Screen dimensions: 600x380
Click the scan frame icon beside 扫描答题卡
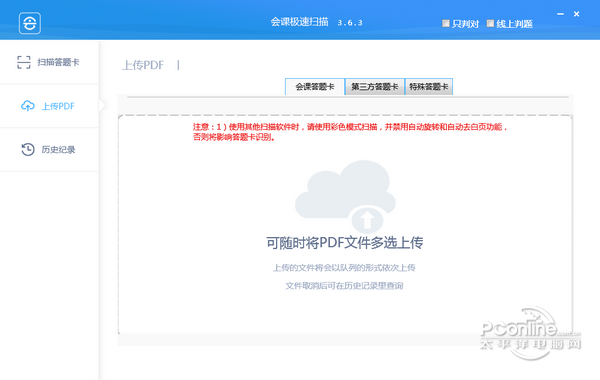(24, 62)
